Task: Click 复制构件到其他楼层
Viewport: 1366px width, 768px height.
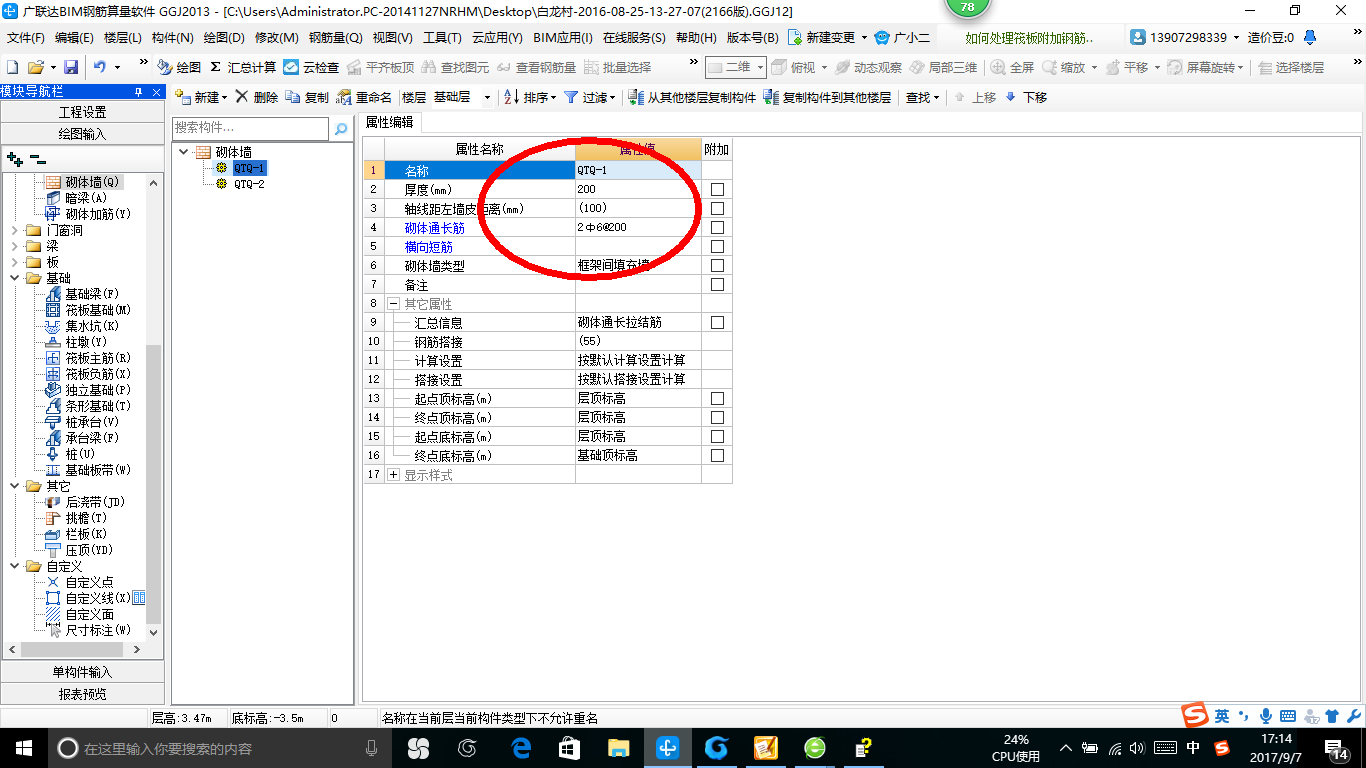Action: (x=827, y=97)
